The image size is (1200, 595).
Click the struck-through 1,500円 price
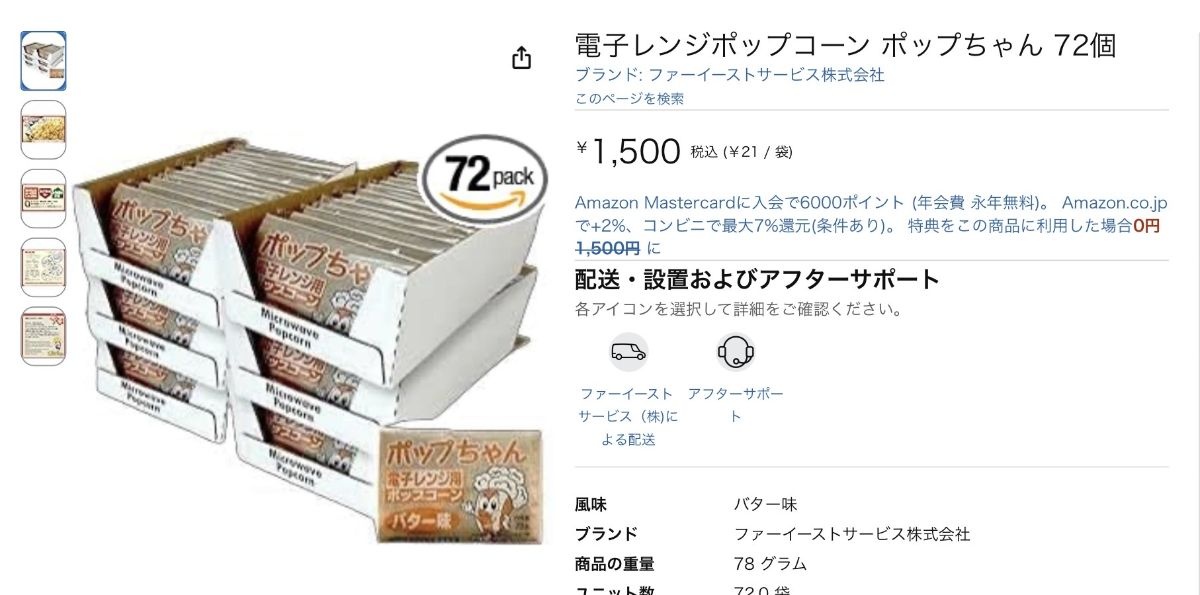point(608,247)
